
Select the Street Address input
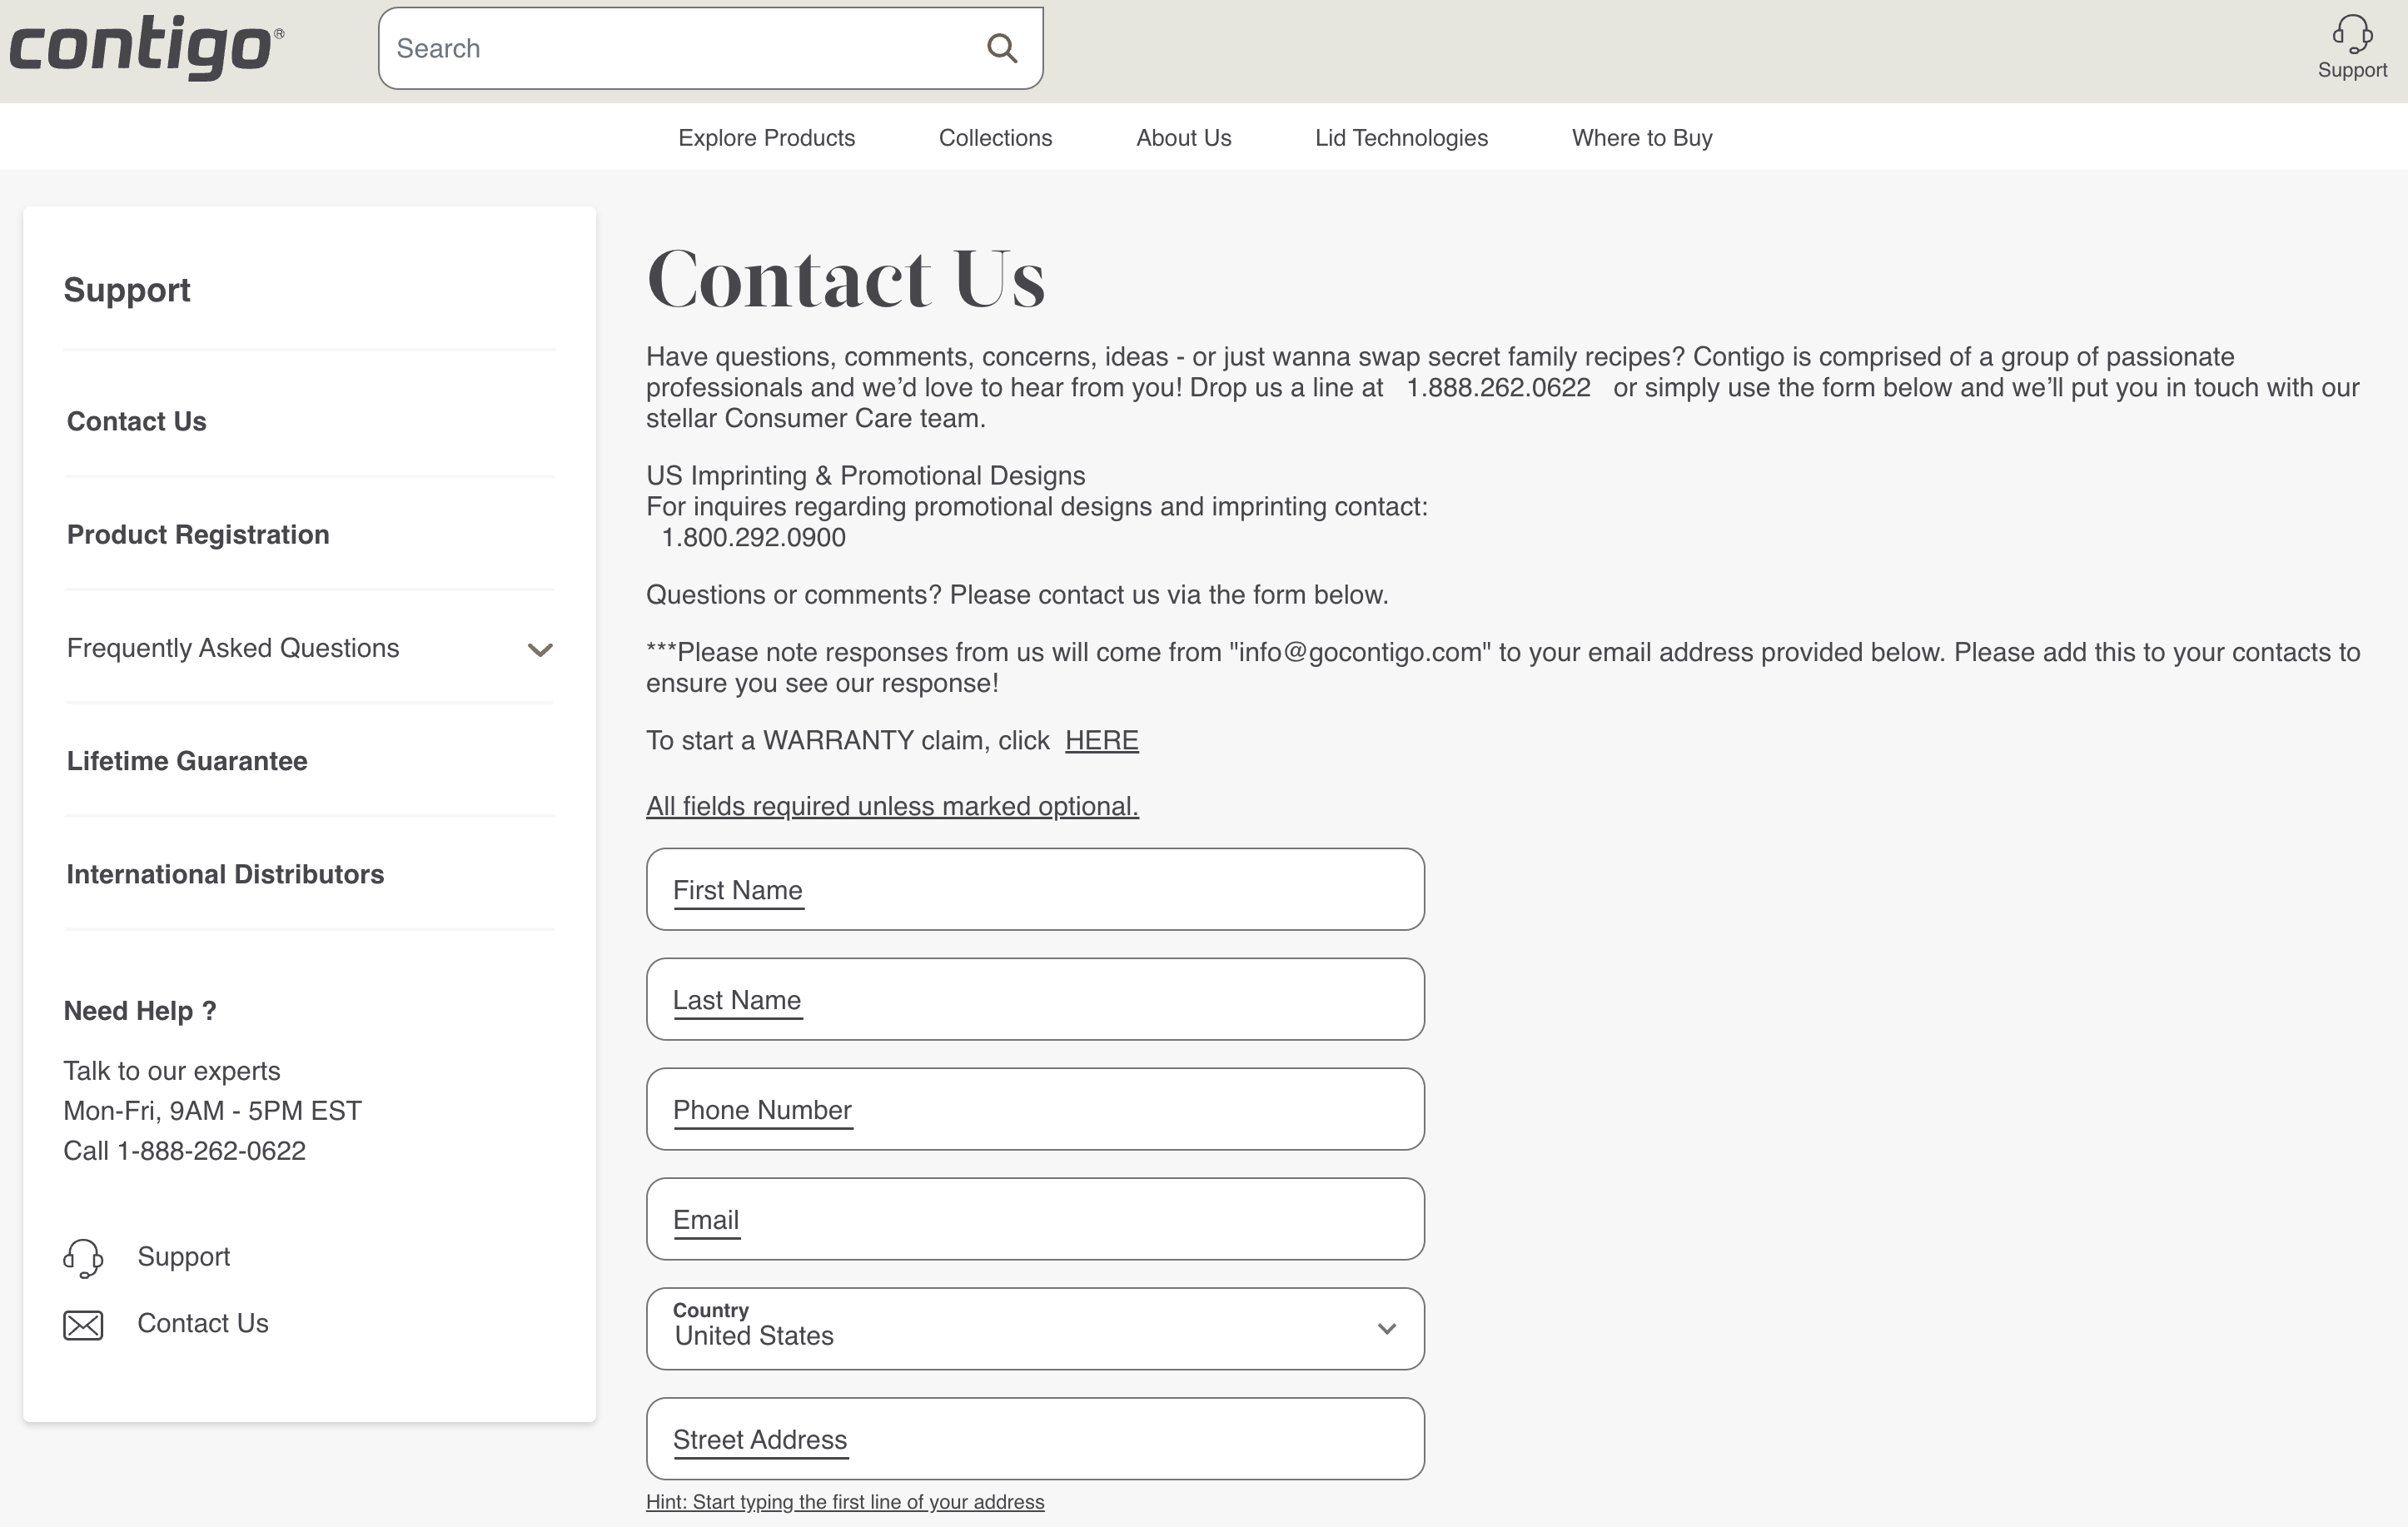click(x=1034, y=1439)
